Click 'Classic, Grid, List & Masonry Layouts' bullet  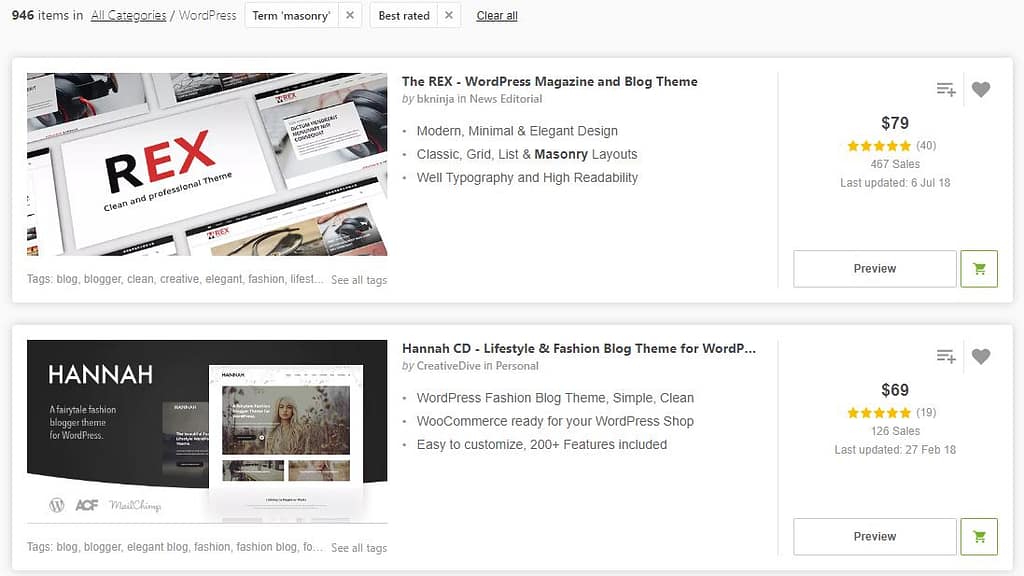[x=527, y=154]
